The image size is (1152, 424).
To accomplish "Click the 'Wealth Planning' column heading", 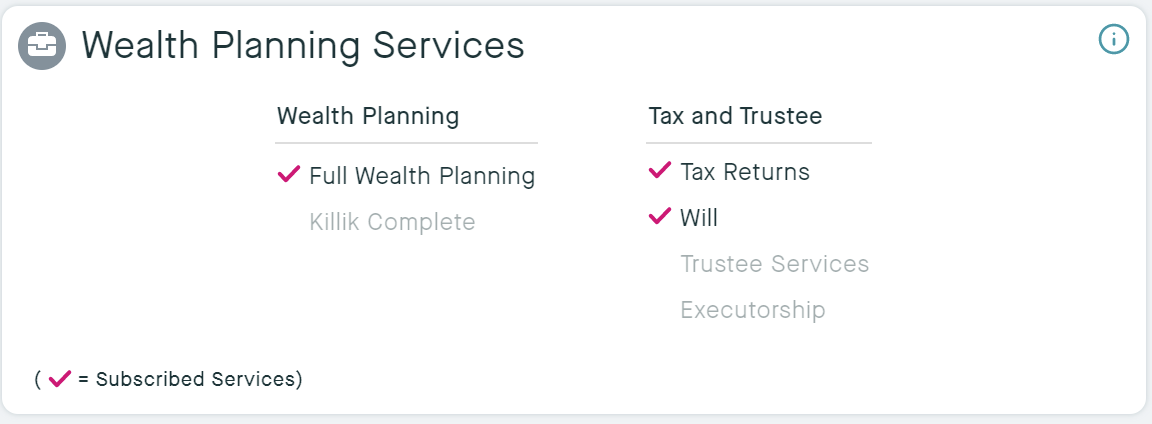I will click(367, 116).
